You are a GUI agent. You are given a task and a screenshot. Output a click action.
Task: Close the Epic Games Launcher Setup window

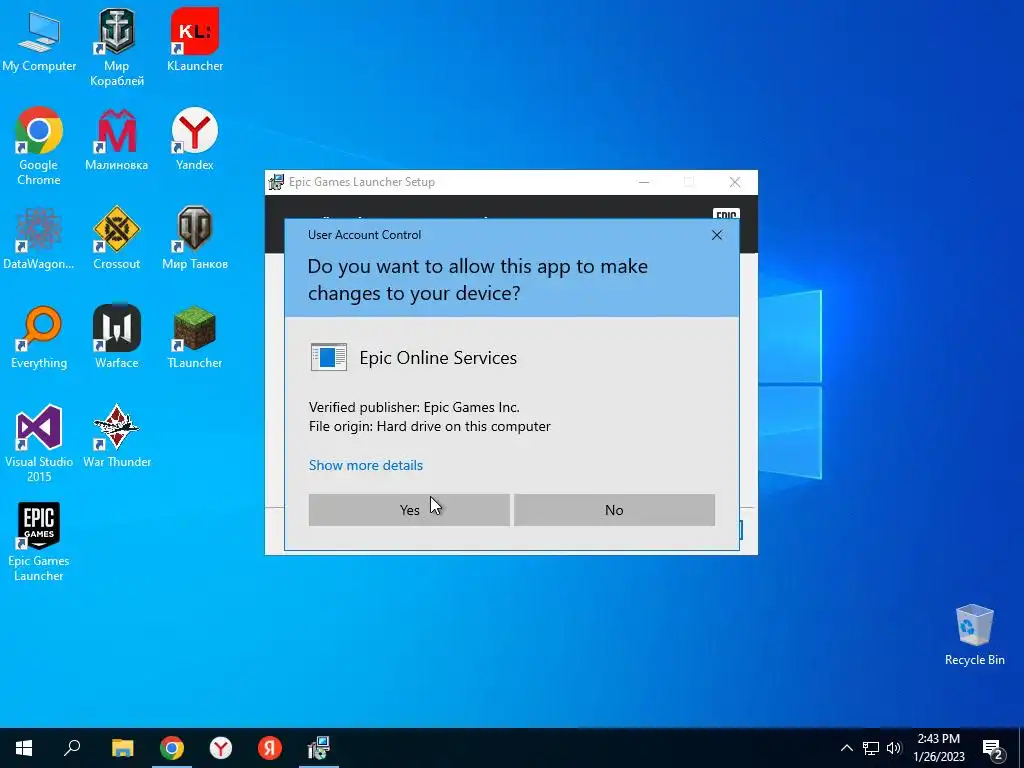(735, 182)
